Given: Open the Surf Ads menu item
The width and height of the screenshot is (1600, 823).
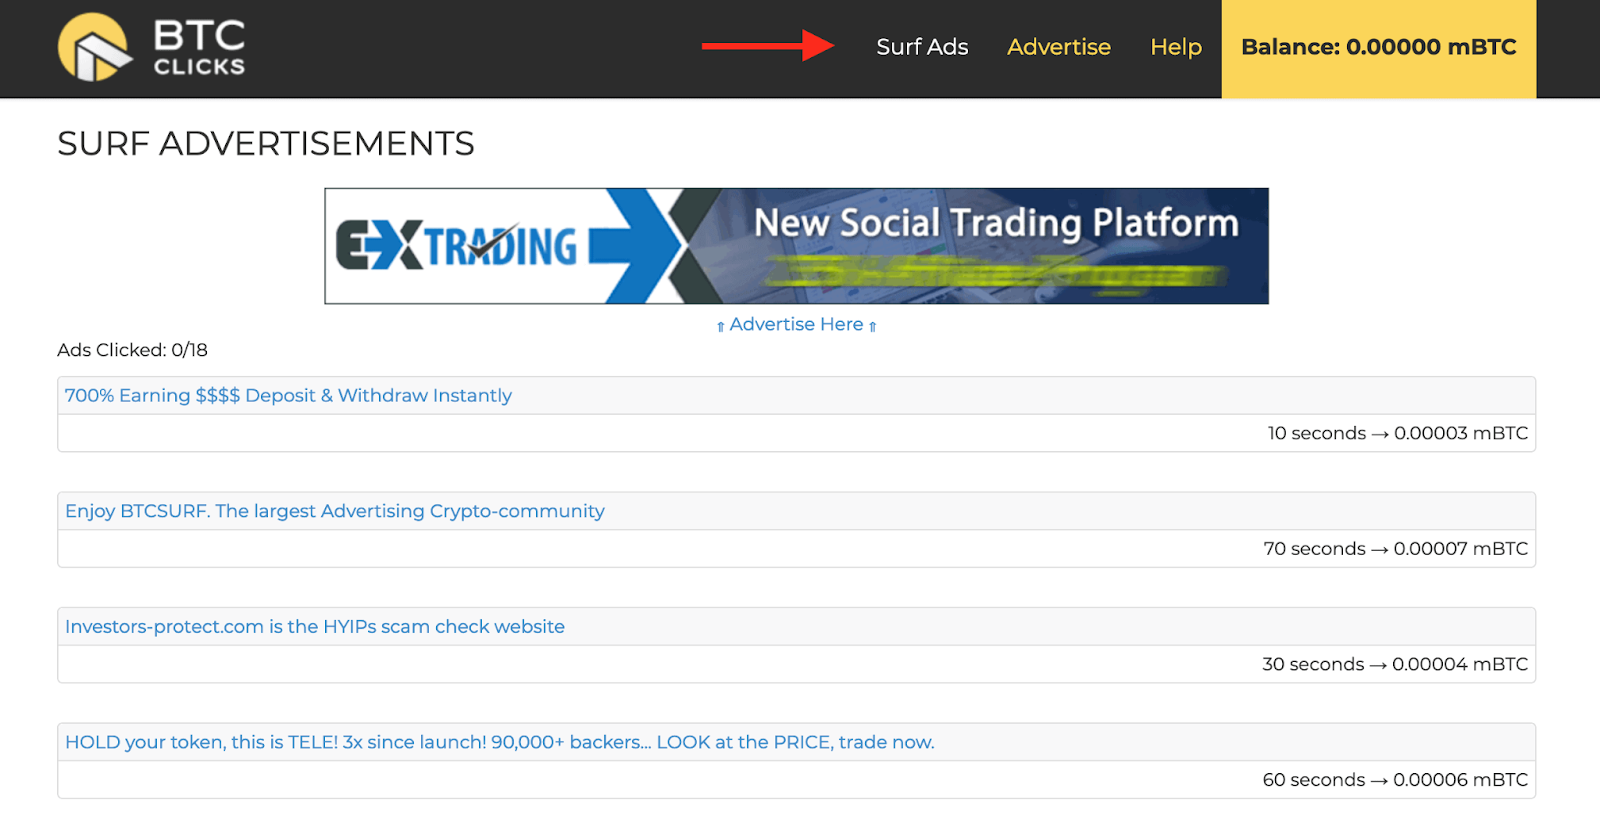Looking at the screenshot, I should tap(922, 47).
